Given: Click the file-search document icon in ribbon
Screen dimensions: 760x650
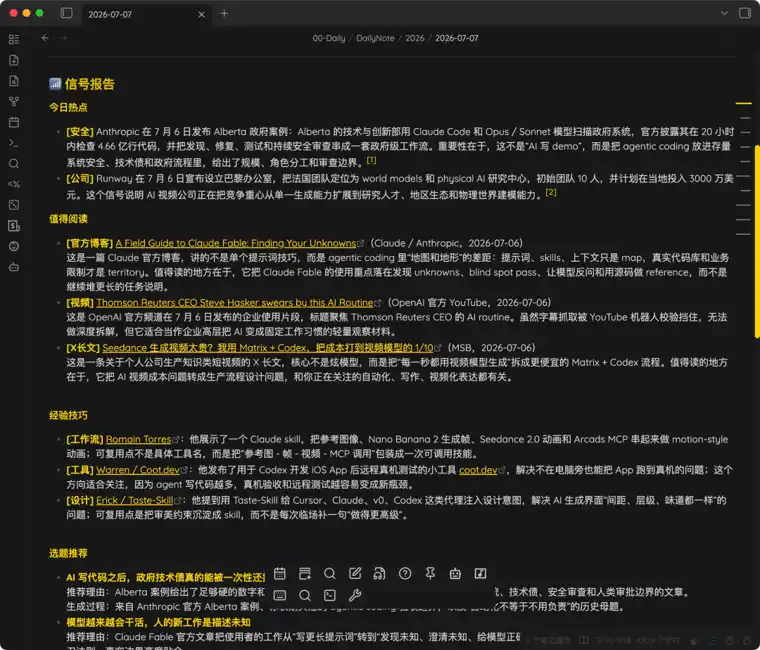Looking at the screenshot, I should 14,81.
